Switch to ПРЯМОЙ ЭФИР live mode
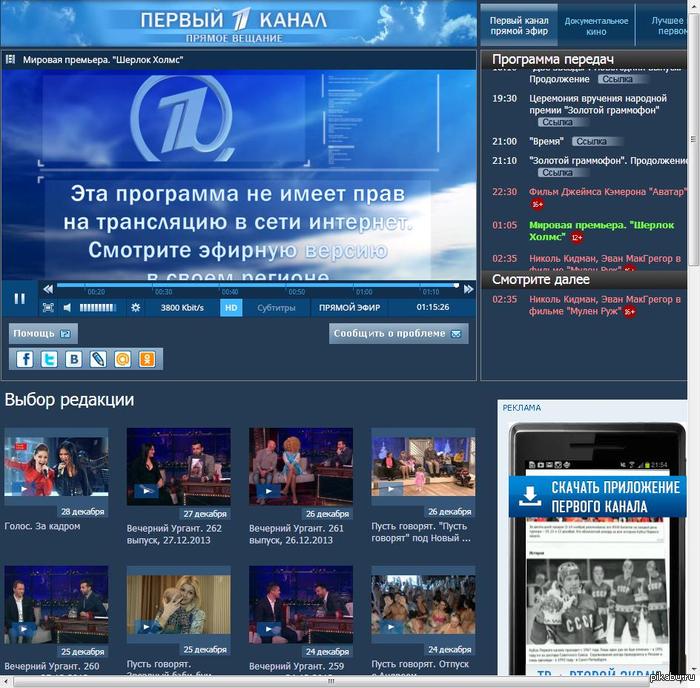 (x=349, y=308)
